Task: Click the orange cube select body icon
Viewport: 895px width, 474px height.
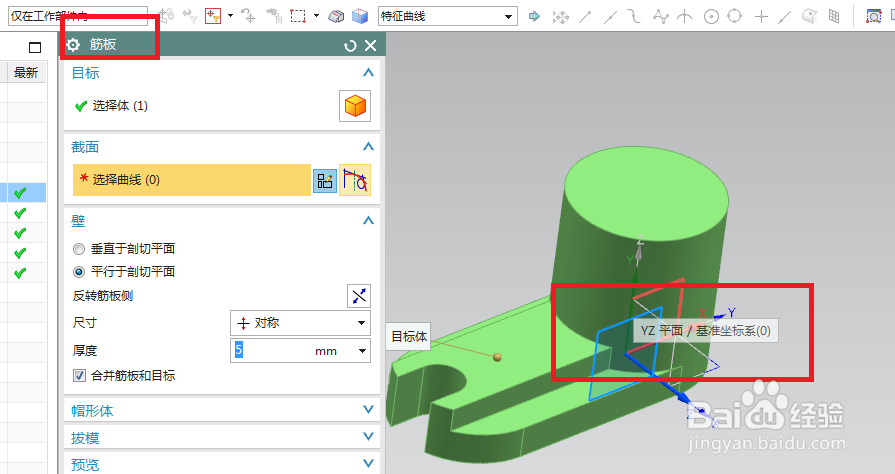Action: (355, 106)
